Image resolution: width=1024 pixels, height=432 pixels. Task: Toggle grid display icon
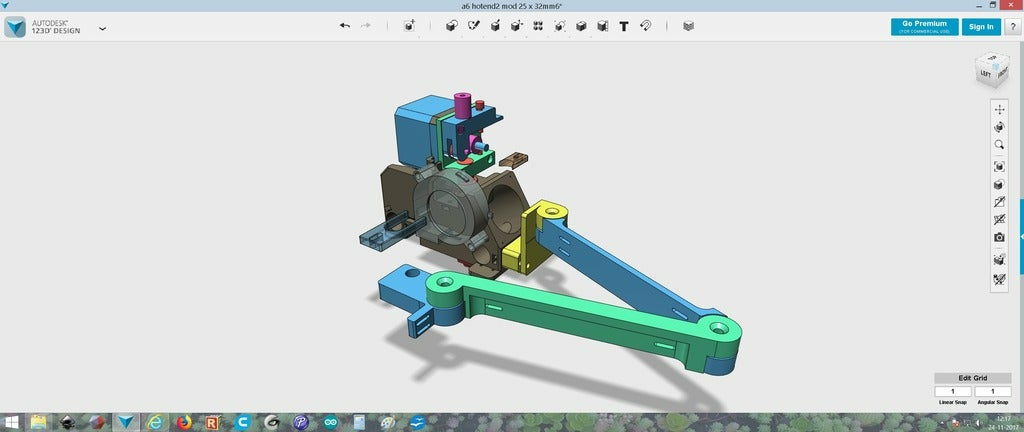click(999, 260)
